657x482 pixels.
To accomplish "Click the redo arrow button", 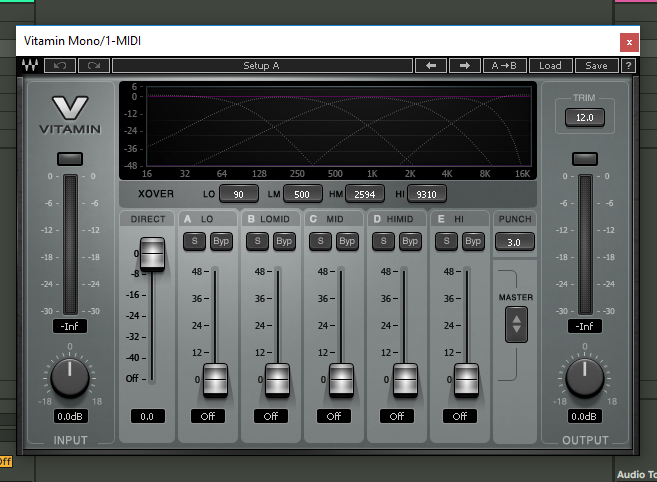I will click(x=94, y=65).
